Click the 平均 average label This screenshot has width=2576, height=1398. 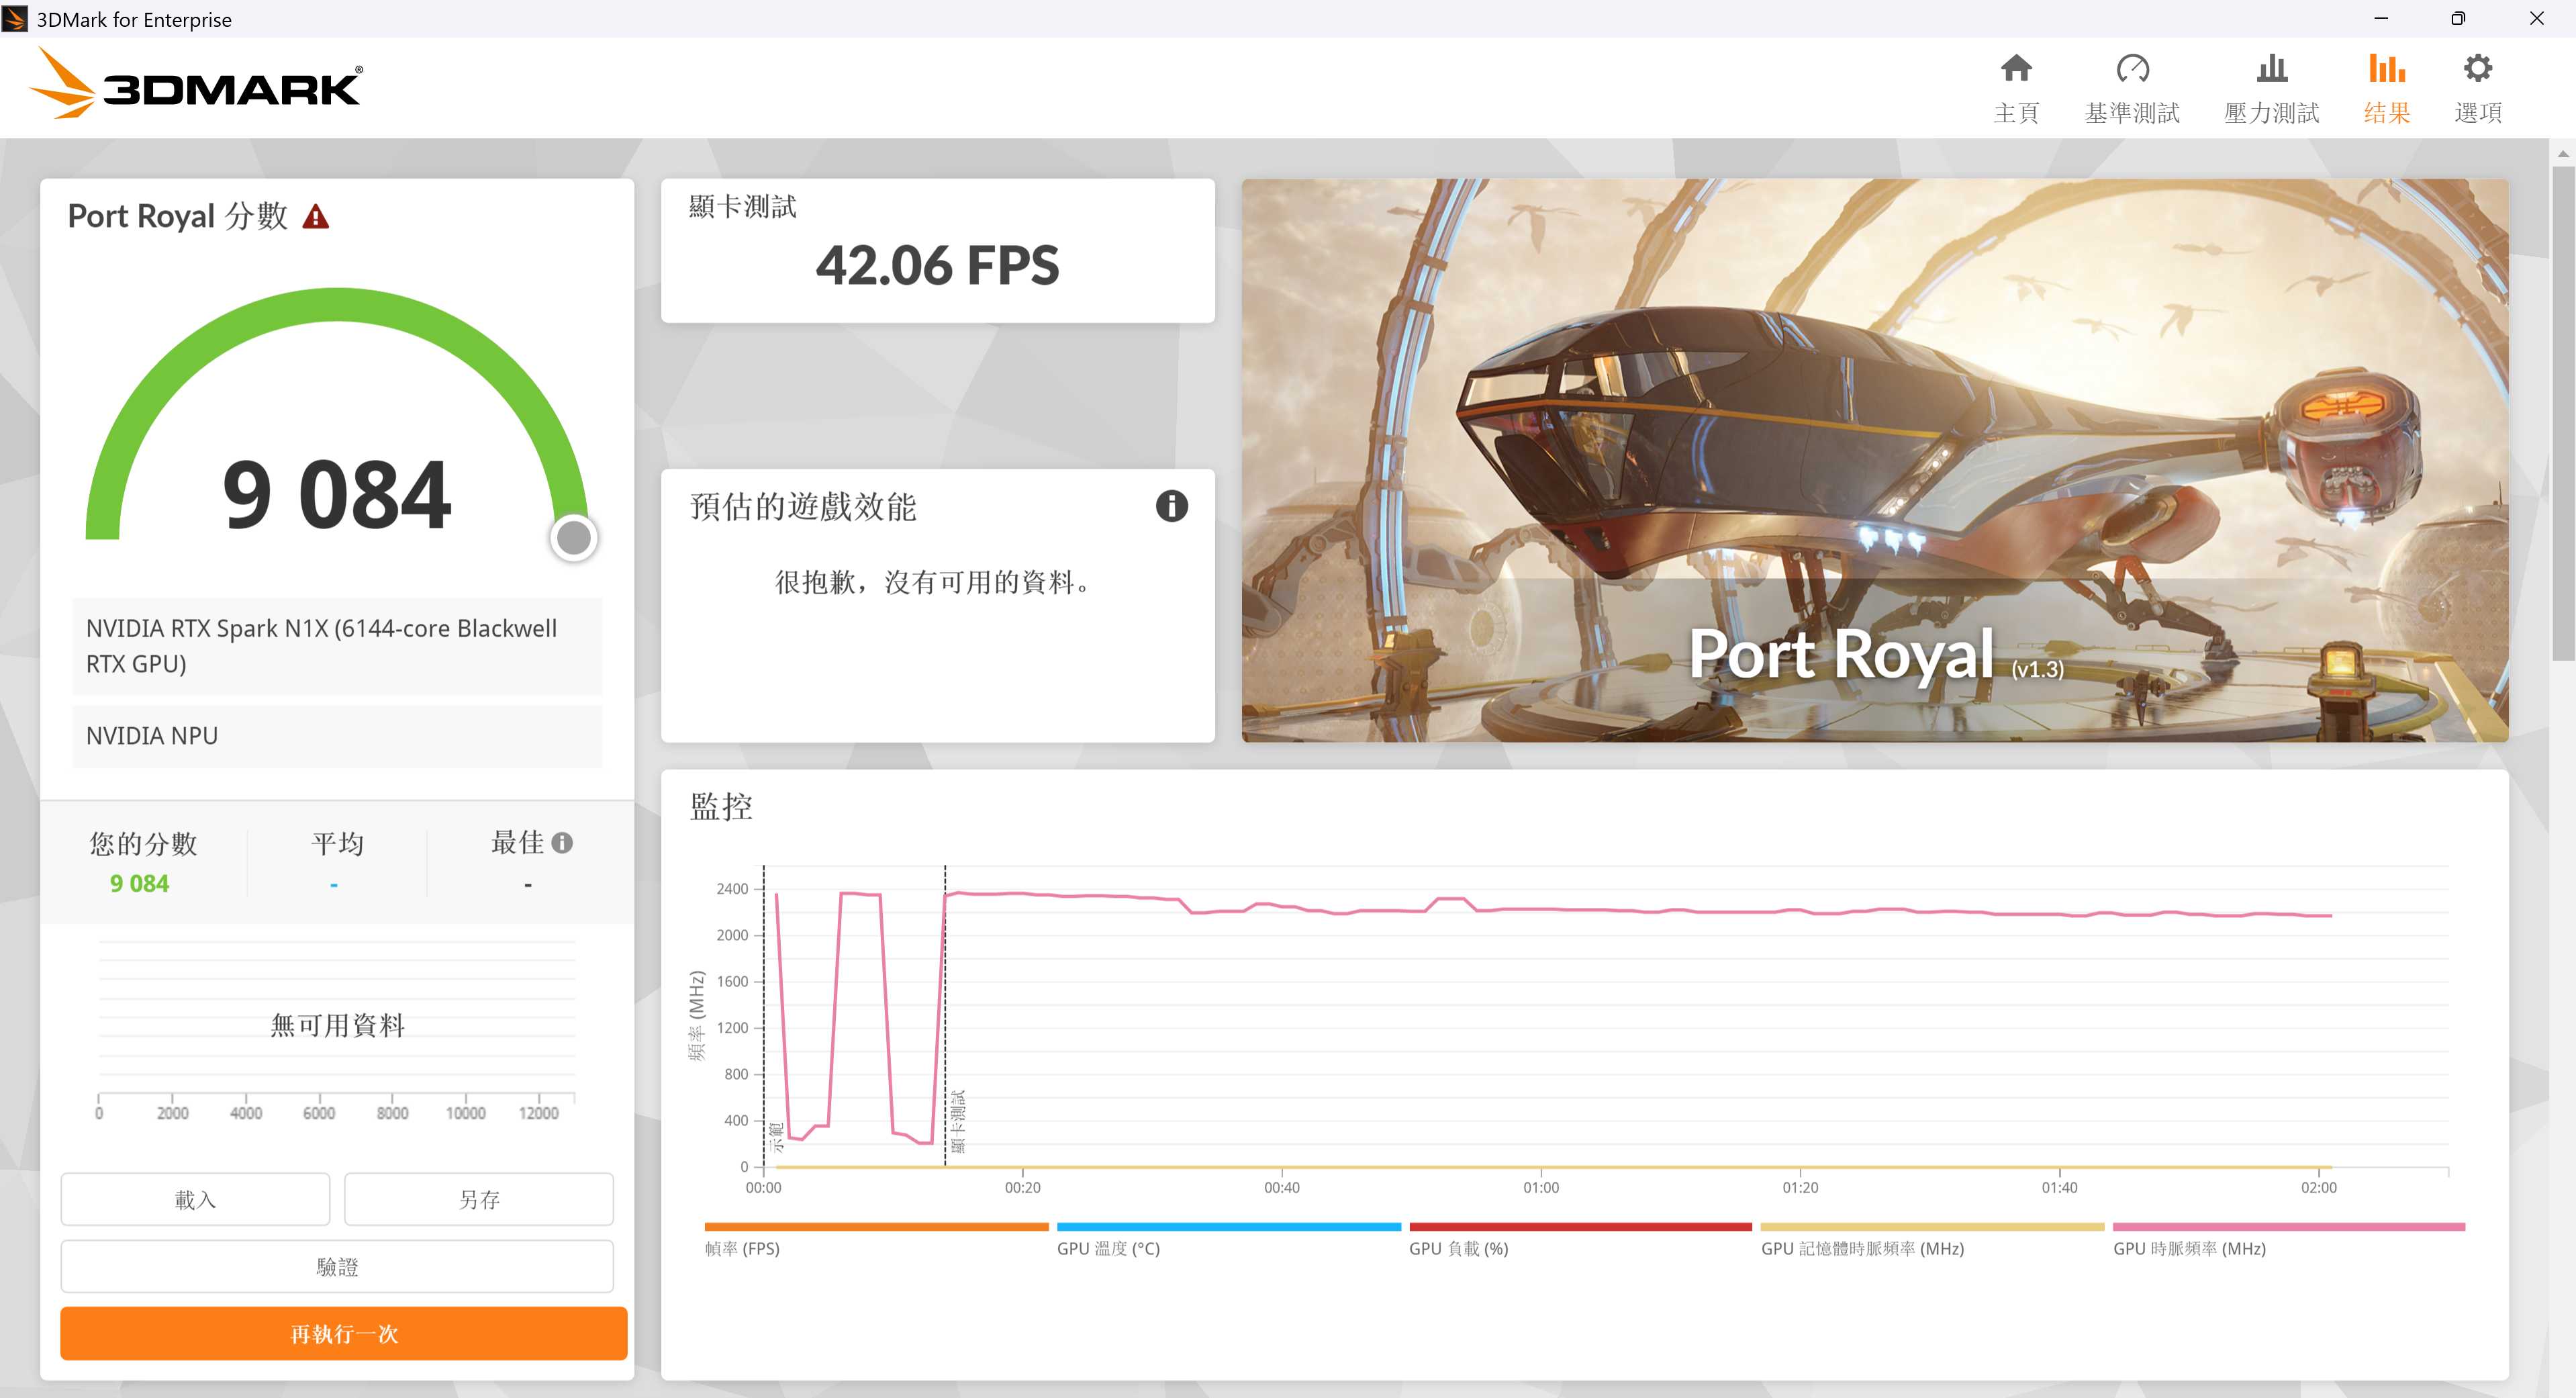337,843
